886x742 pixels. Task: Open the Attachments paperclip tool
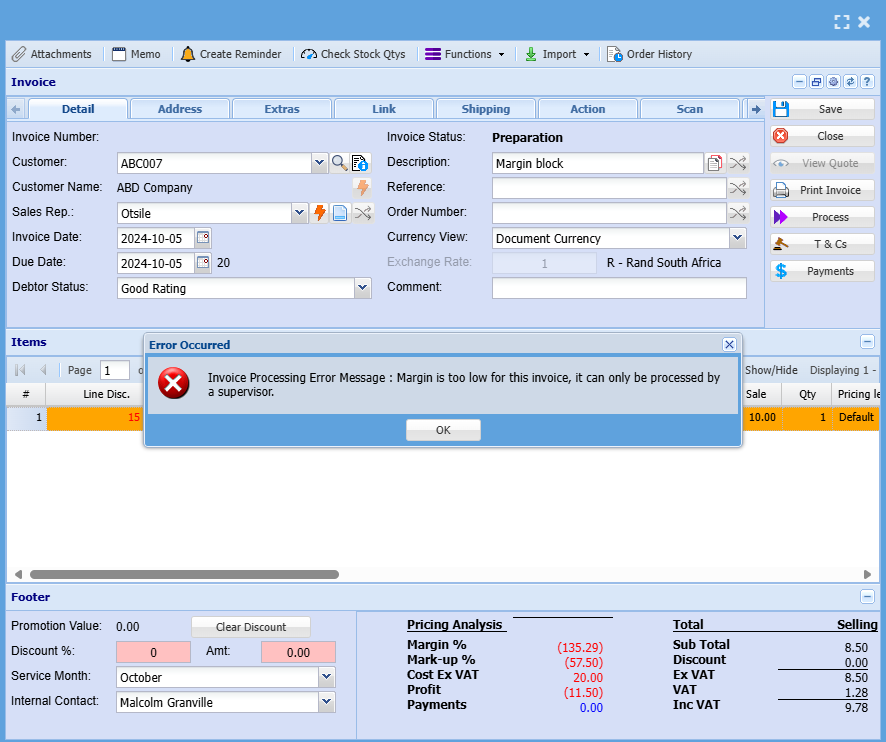pyautogui.click(x=19, y=54)
